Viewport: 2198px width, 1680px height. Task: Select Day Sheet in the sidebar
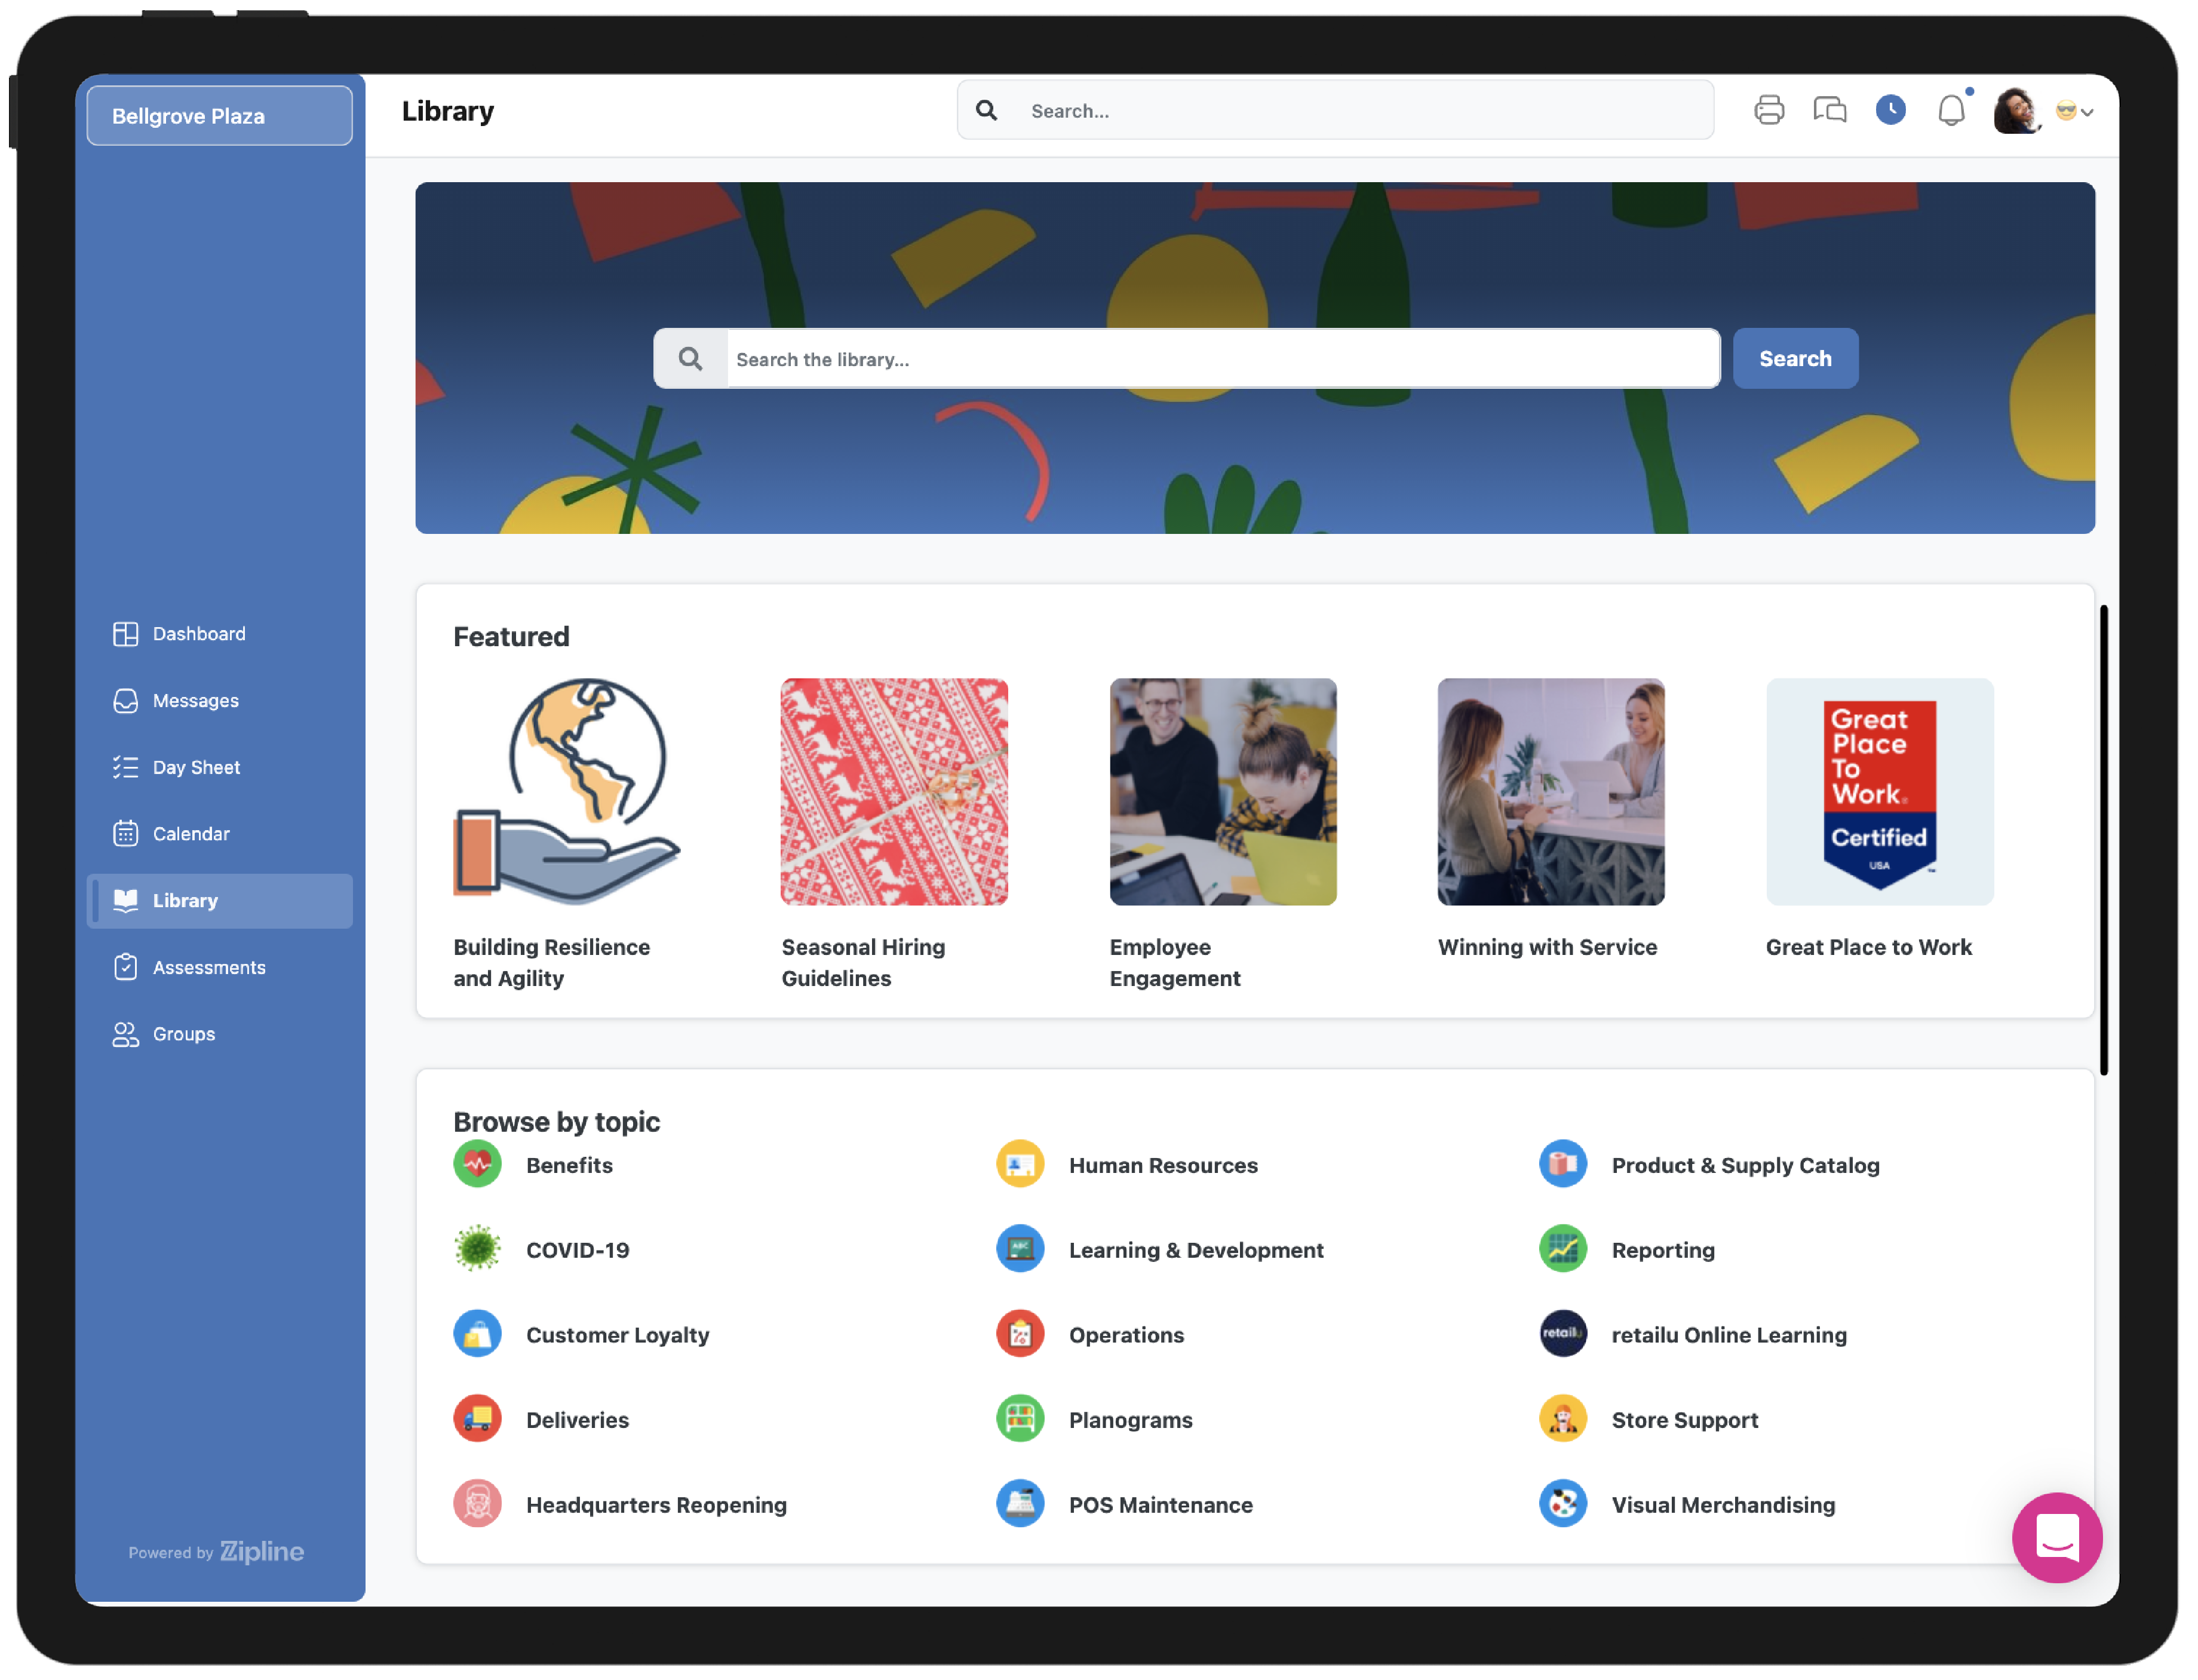tap(195, 767)
